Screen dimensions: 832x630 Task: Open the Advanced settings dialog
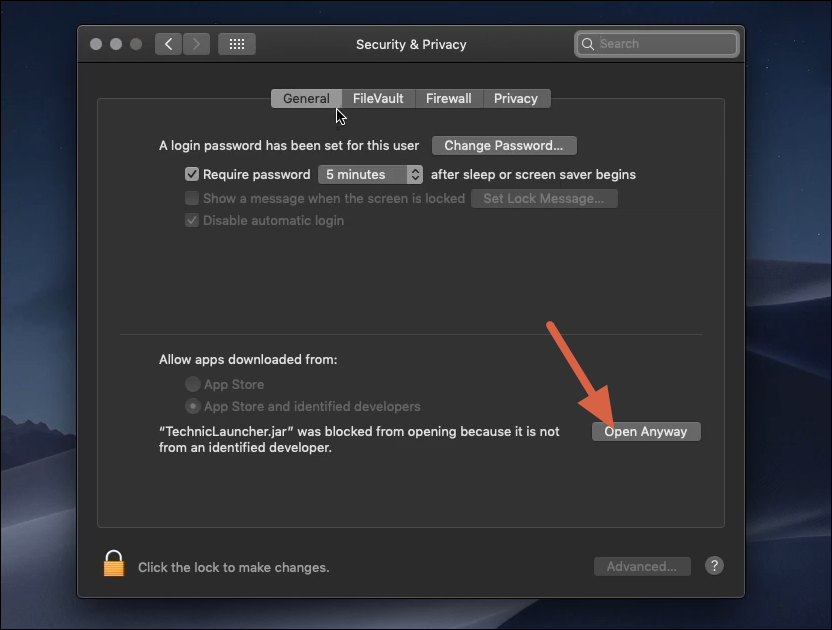point(642,566)
